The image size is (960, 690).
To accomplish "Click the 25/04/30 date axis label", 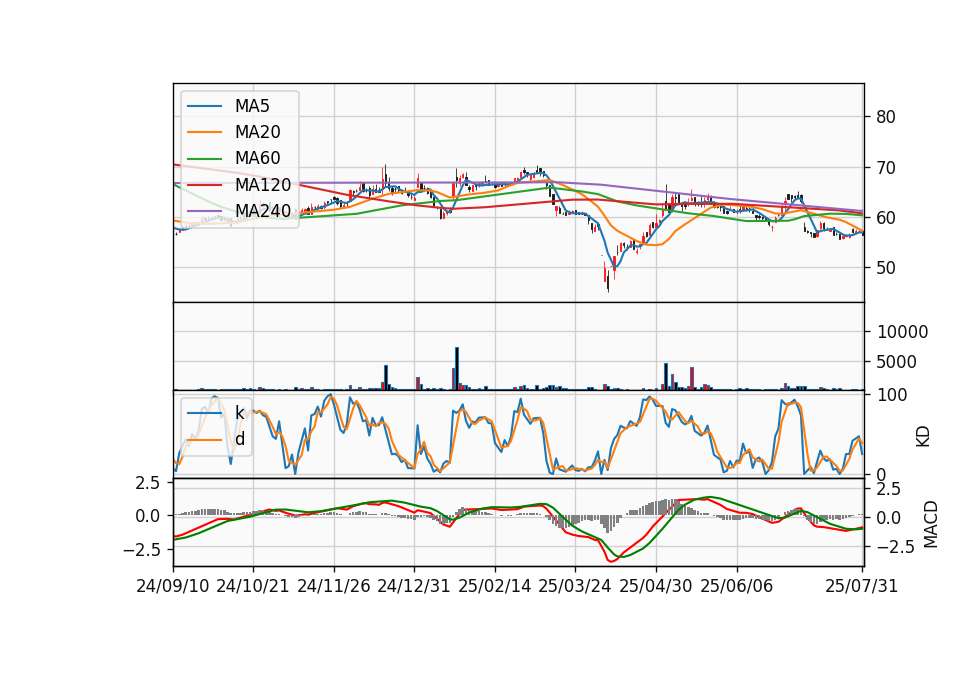I will (656, 586).
